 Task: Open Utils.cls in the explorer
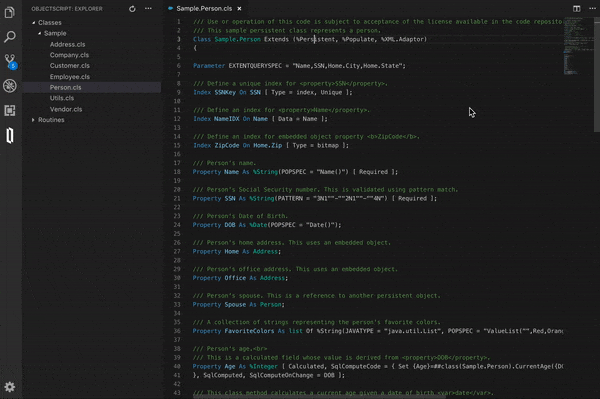point(62,98)
